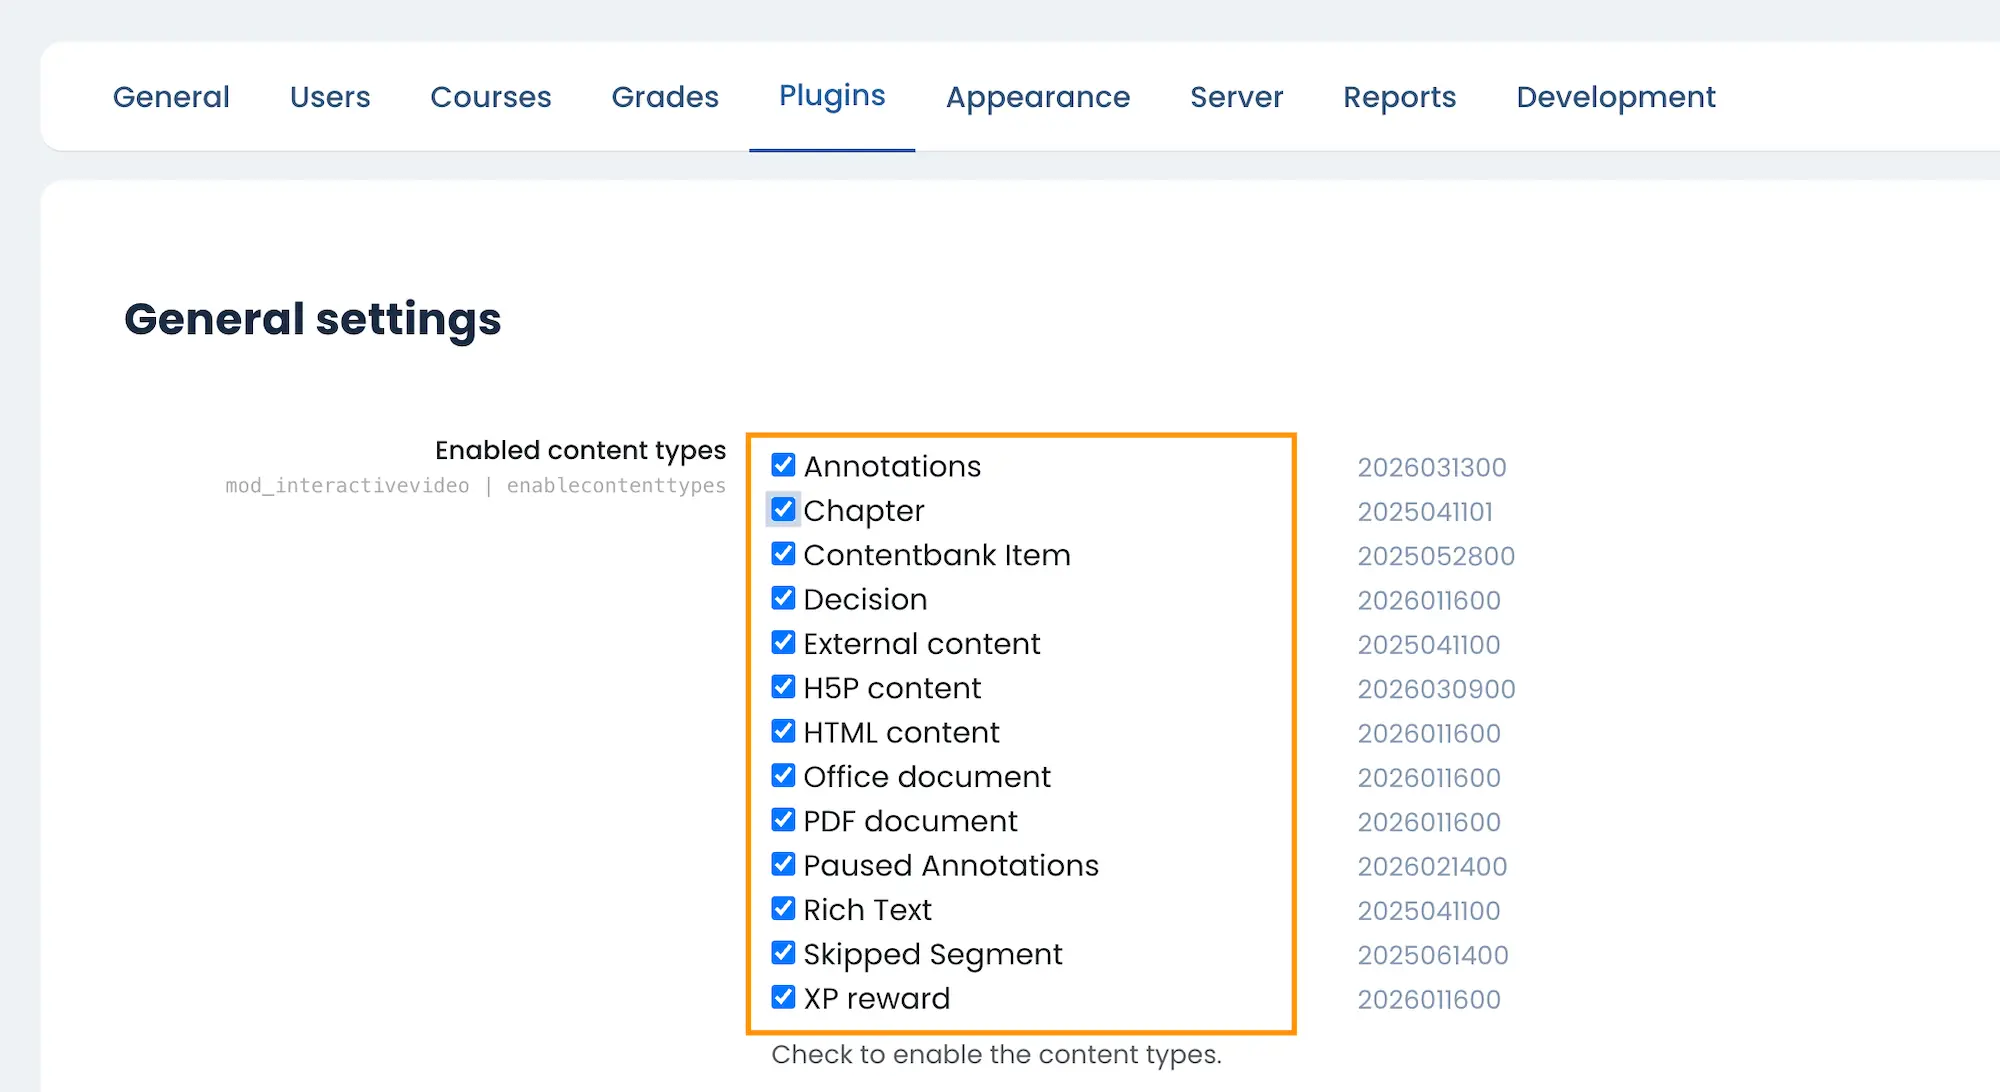2000x1092 pixels.
Task: Disable the HTML content checkbox
Action: pos(783,731)
